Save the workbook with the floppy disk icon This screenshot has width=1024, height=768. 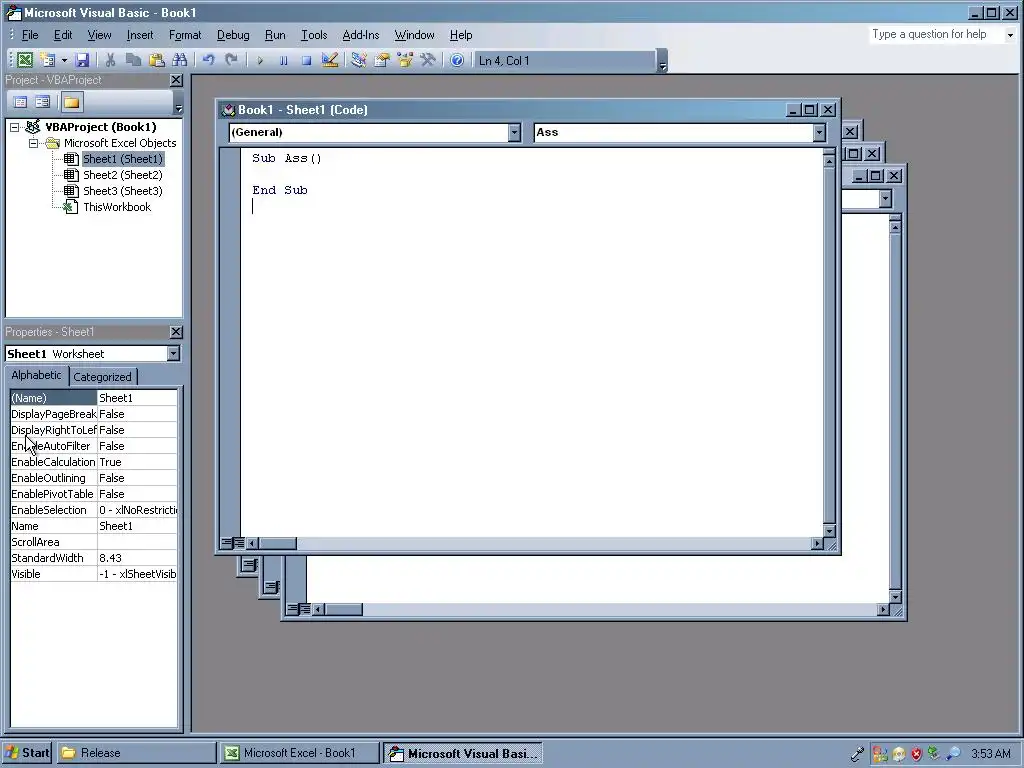click(82, 61)
